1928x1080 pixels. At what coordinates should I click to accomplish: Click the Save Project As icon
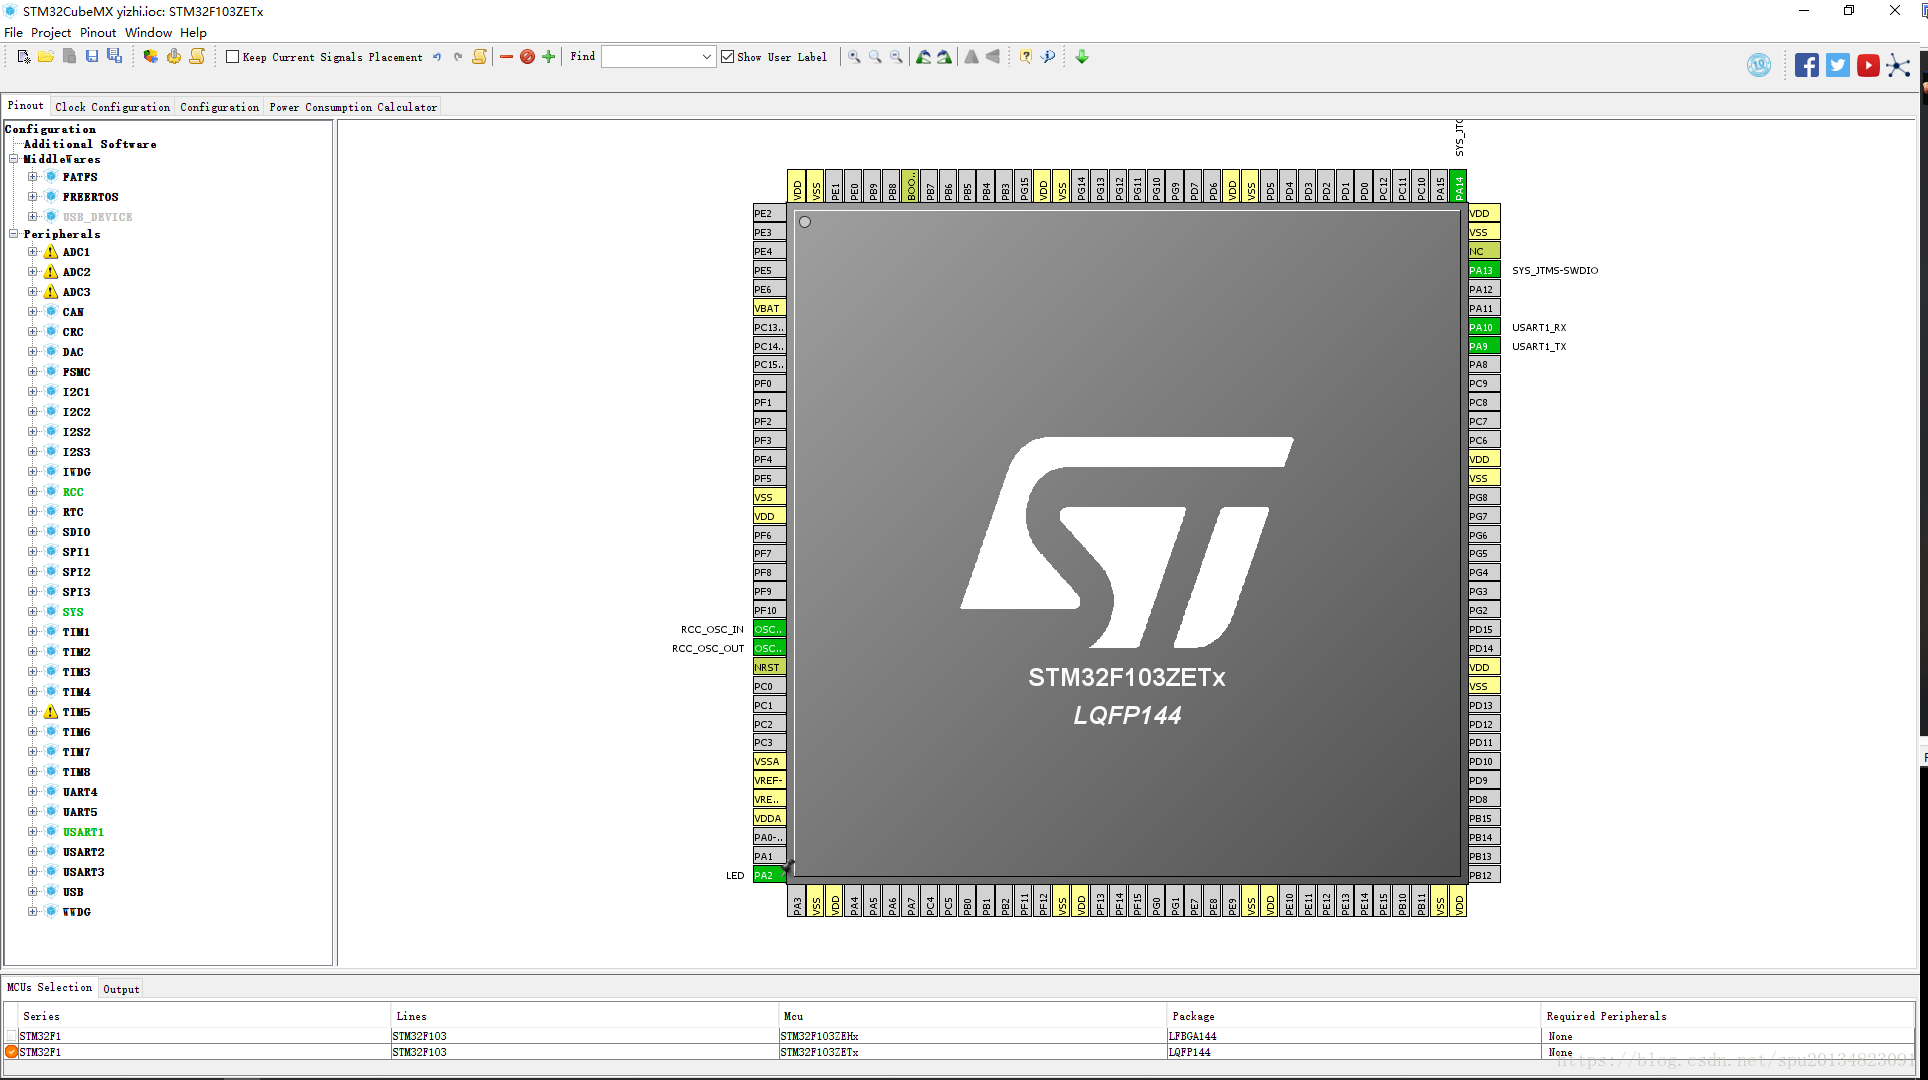coord(114,57)
